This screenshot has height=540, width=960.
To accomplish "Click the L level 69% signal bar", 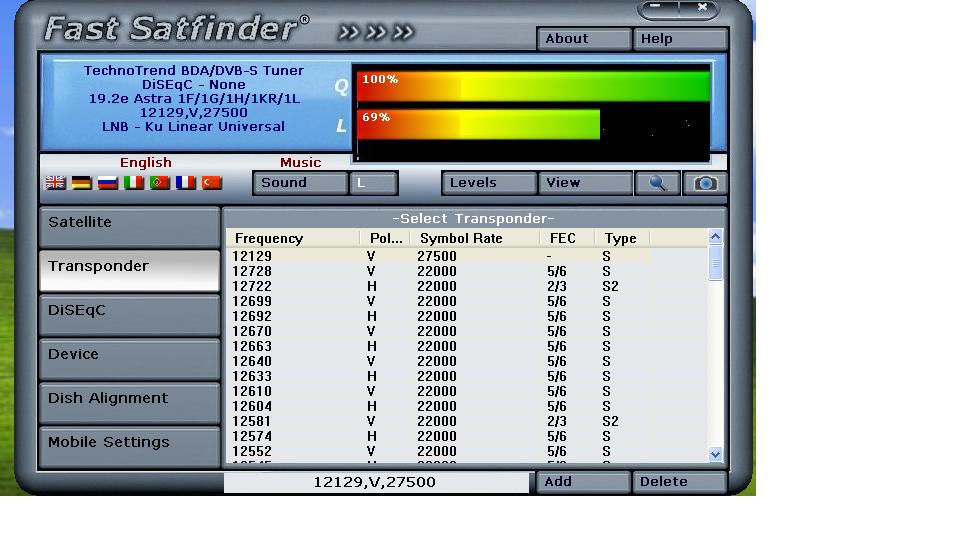I will [x=478, y=124].
